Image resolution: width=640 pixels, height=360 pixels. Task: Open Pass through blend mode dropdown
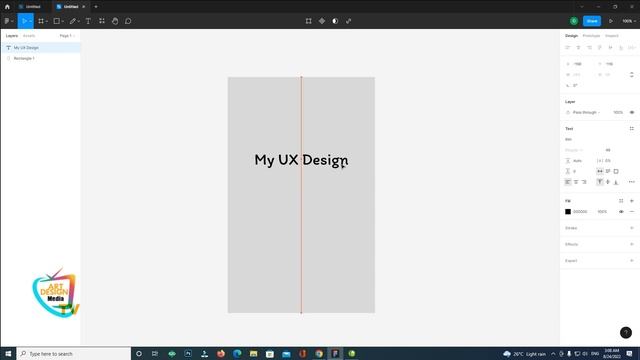click(x=586, y=112)
